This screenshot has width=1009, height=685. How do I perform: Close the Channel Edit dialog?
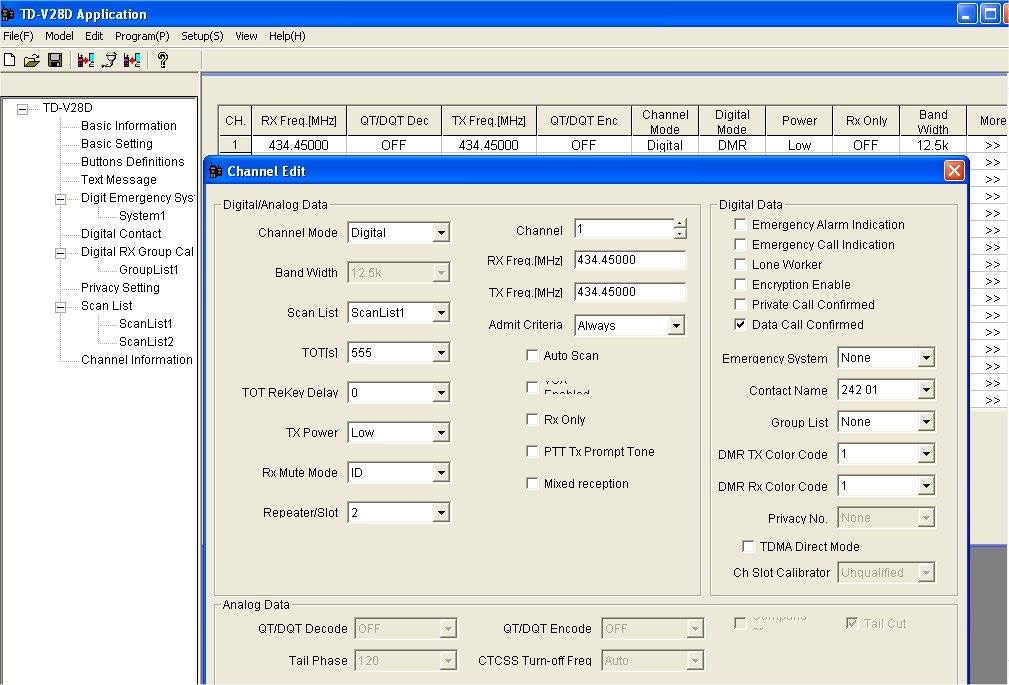click(954, 171)
